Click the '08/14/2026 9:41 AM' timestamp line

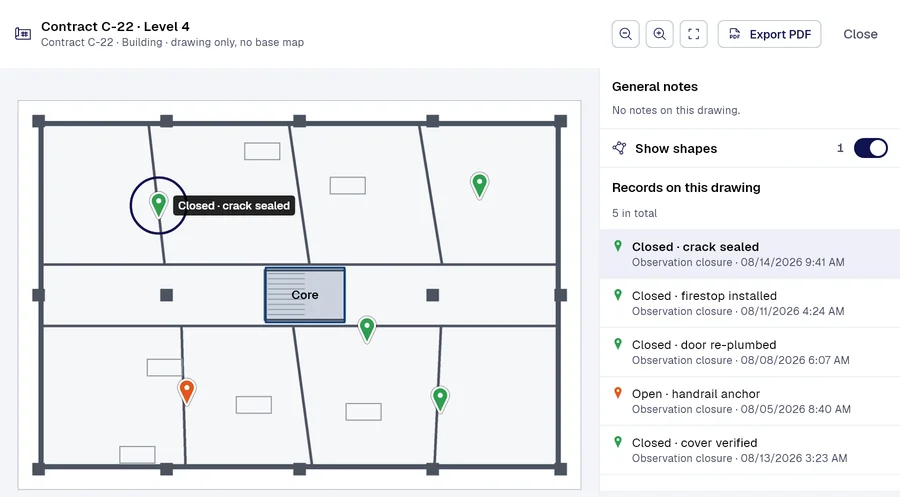point(738,262)
